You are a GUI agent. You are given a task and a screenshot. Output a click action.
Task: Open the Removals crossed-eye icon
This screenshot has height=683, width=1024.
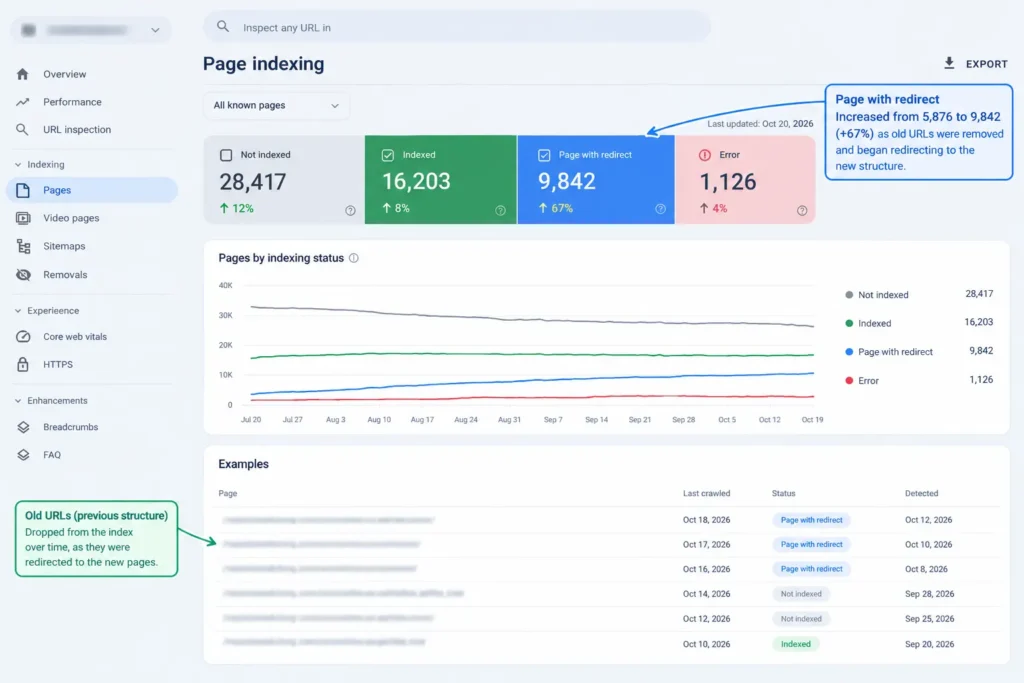[24, 275]
